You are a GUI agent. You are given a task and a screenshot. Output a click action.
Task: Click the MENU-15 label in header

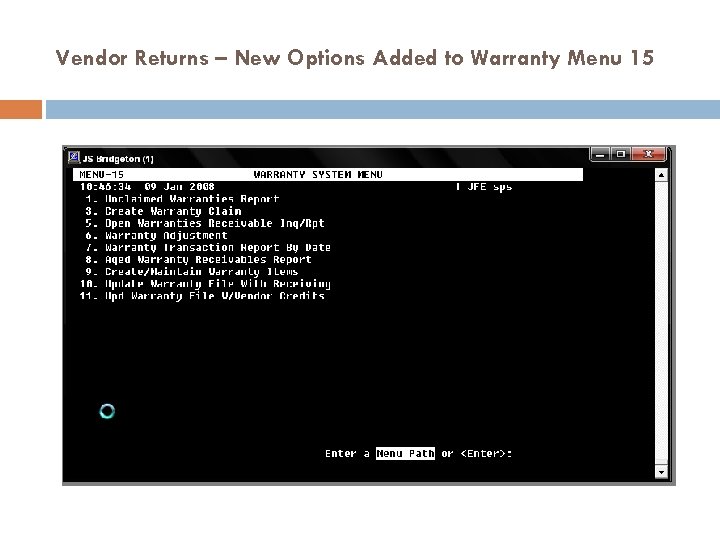[101, 174]
